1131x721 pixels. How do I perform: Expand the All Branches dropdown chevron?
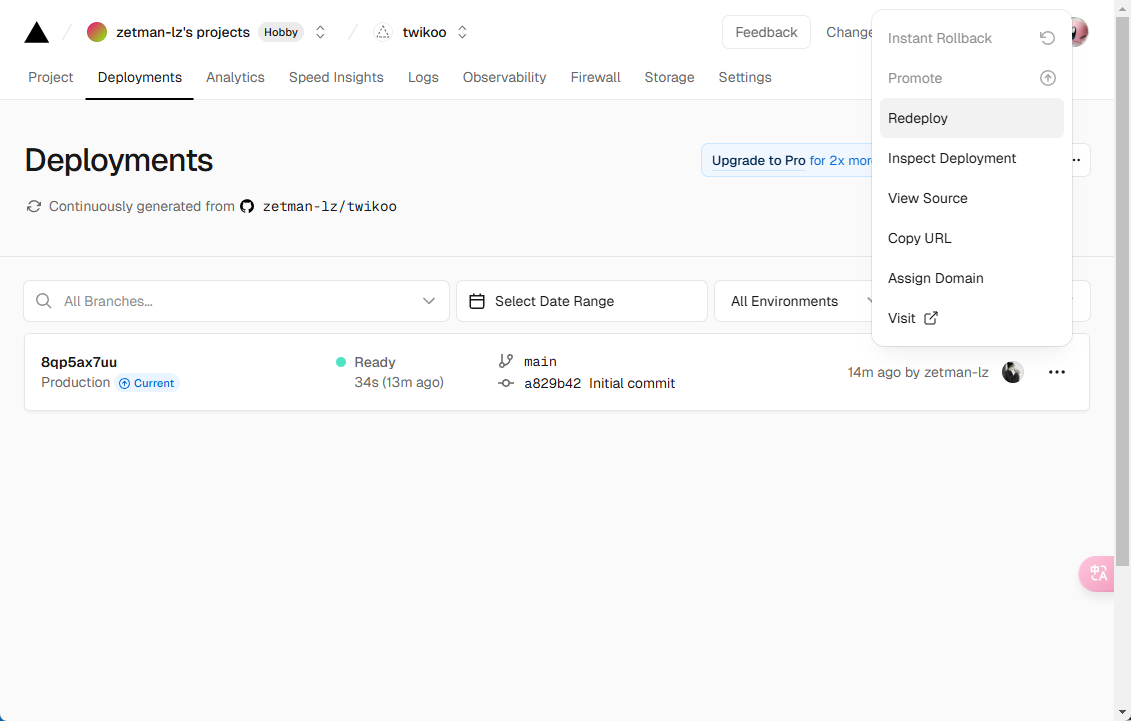click(x=429, y=301)
